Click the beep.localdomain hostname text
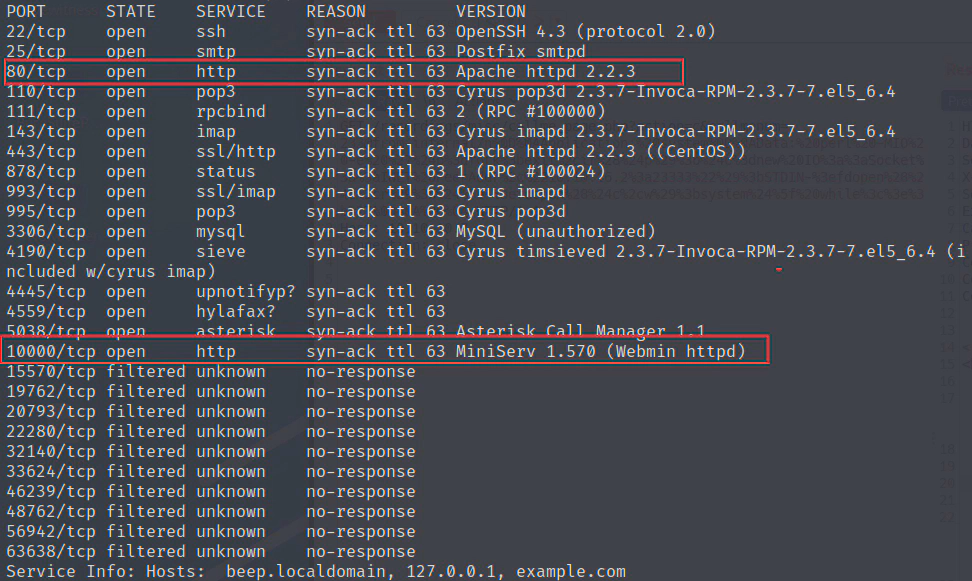972x581 pixels. click(295, 572)
